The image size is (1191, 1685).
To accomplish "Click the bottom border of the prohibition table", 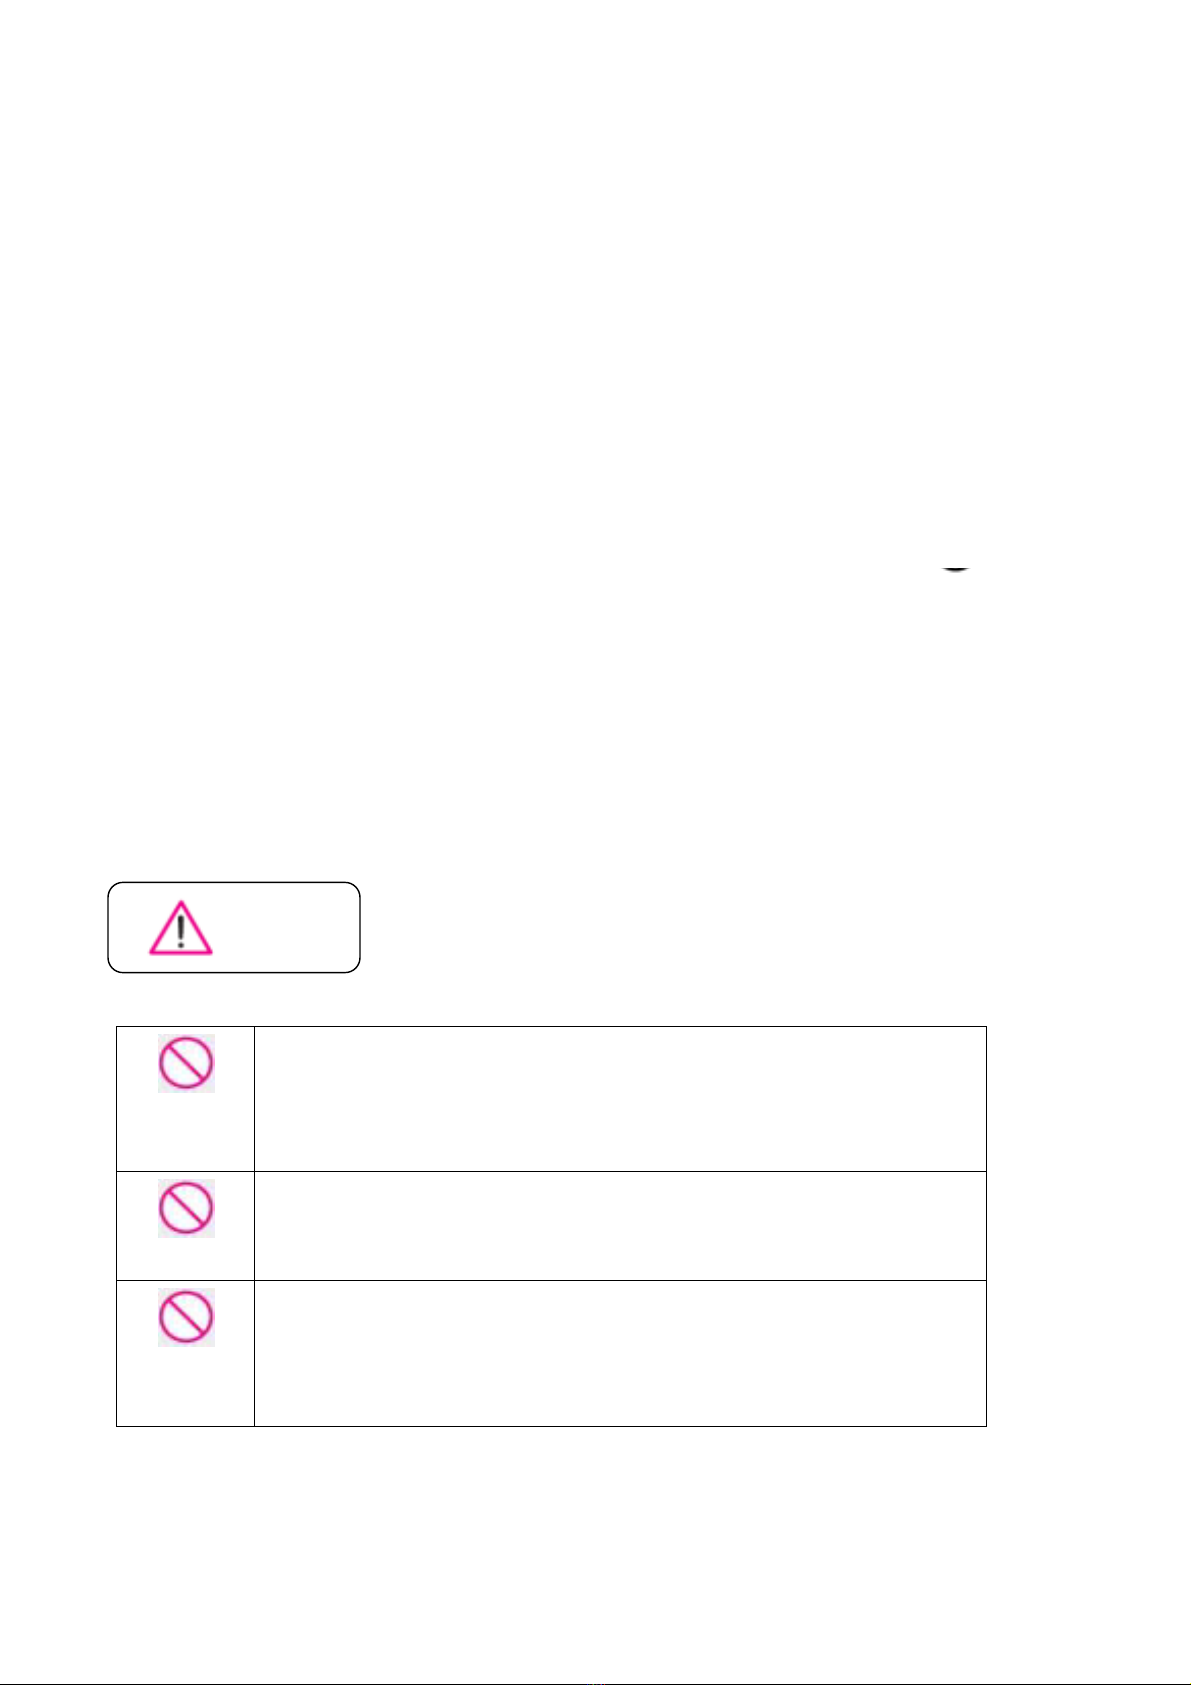I will (551, 1426).
